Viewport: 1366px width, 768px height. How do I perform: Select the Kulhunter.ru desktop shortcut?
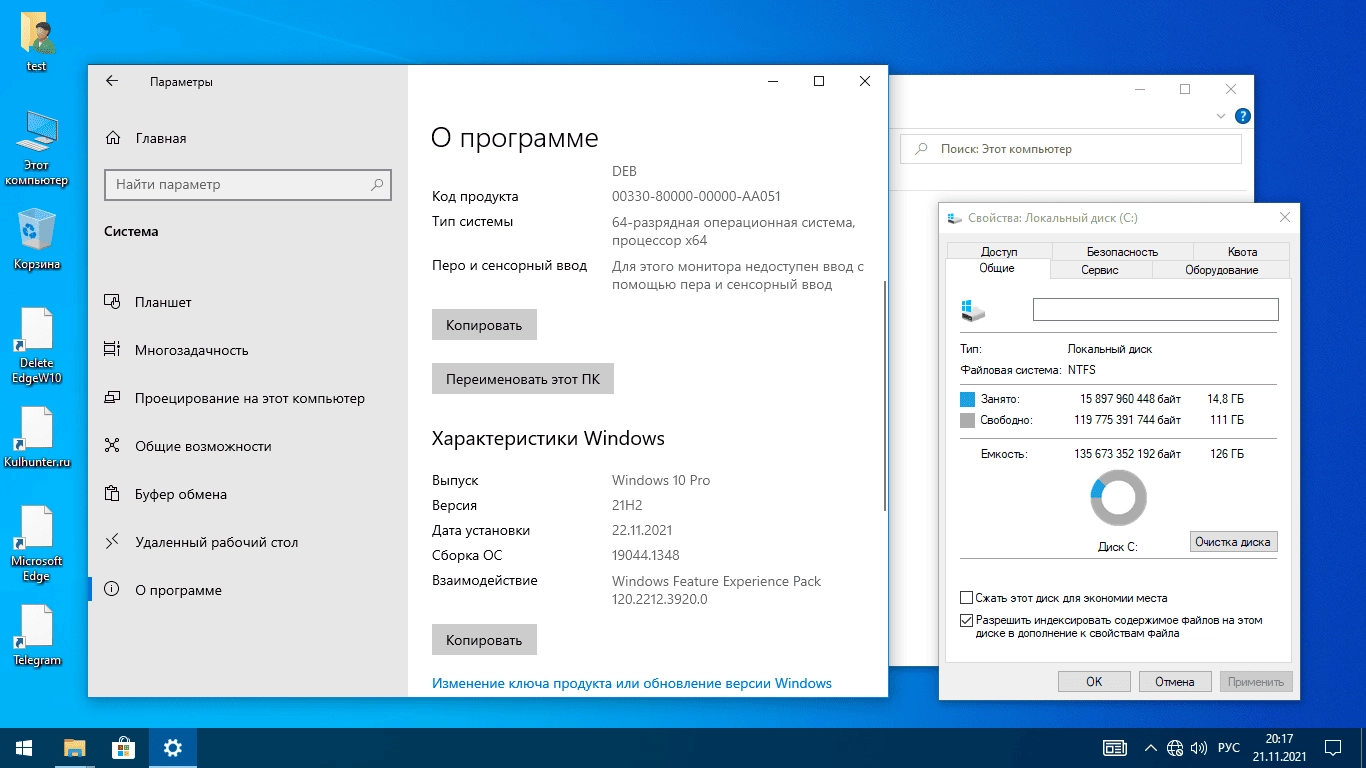[37, 438]
